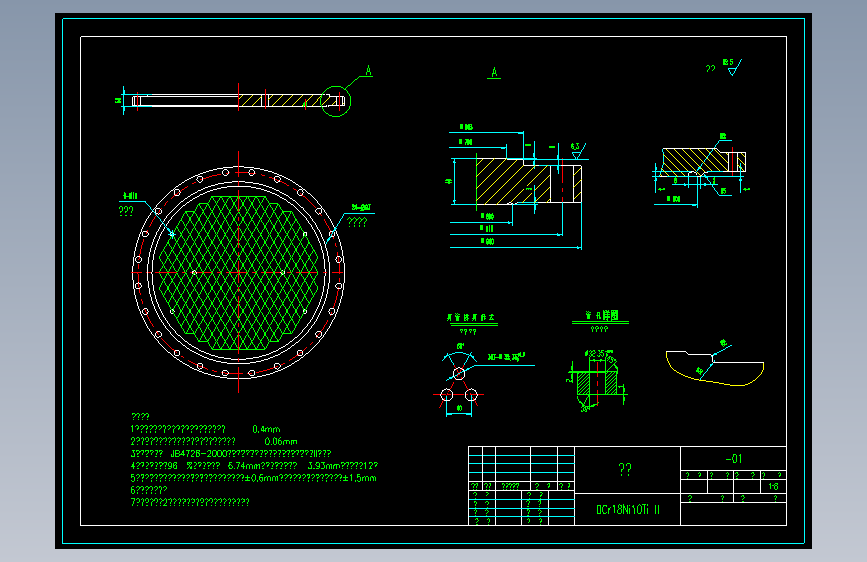Click the '???' label on the left leader
The height and width of the screenshot is (562, 867).
[x=126, y=211]
